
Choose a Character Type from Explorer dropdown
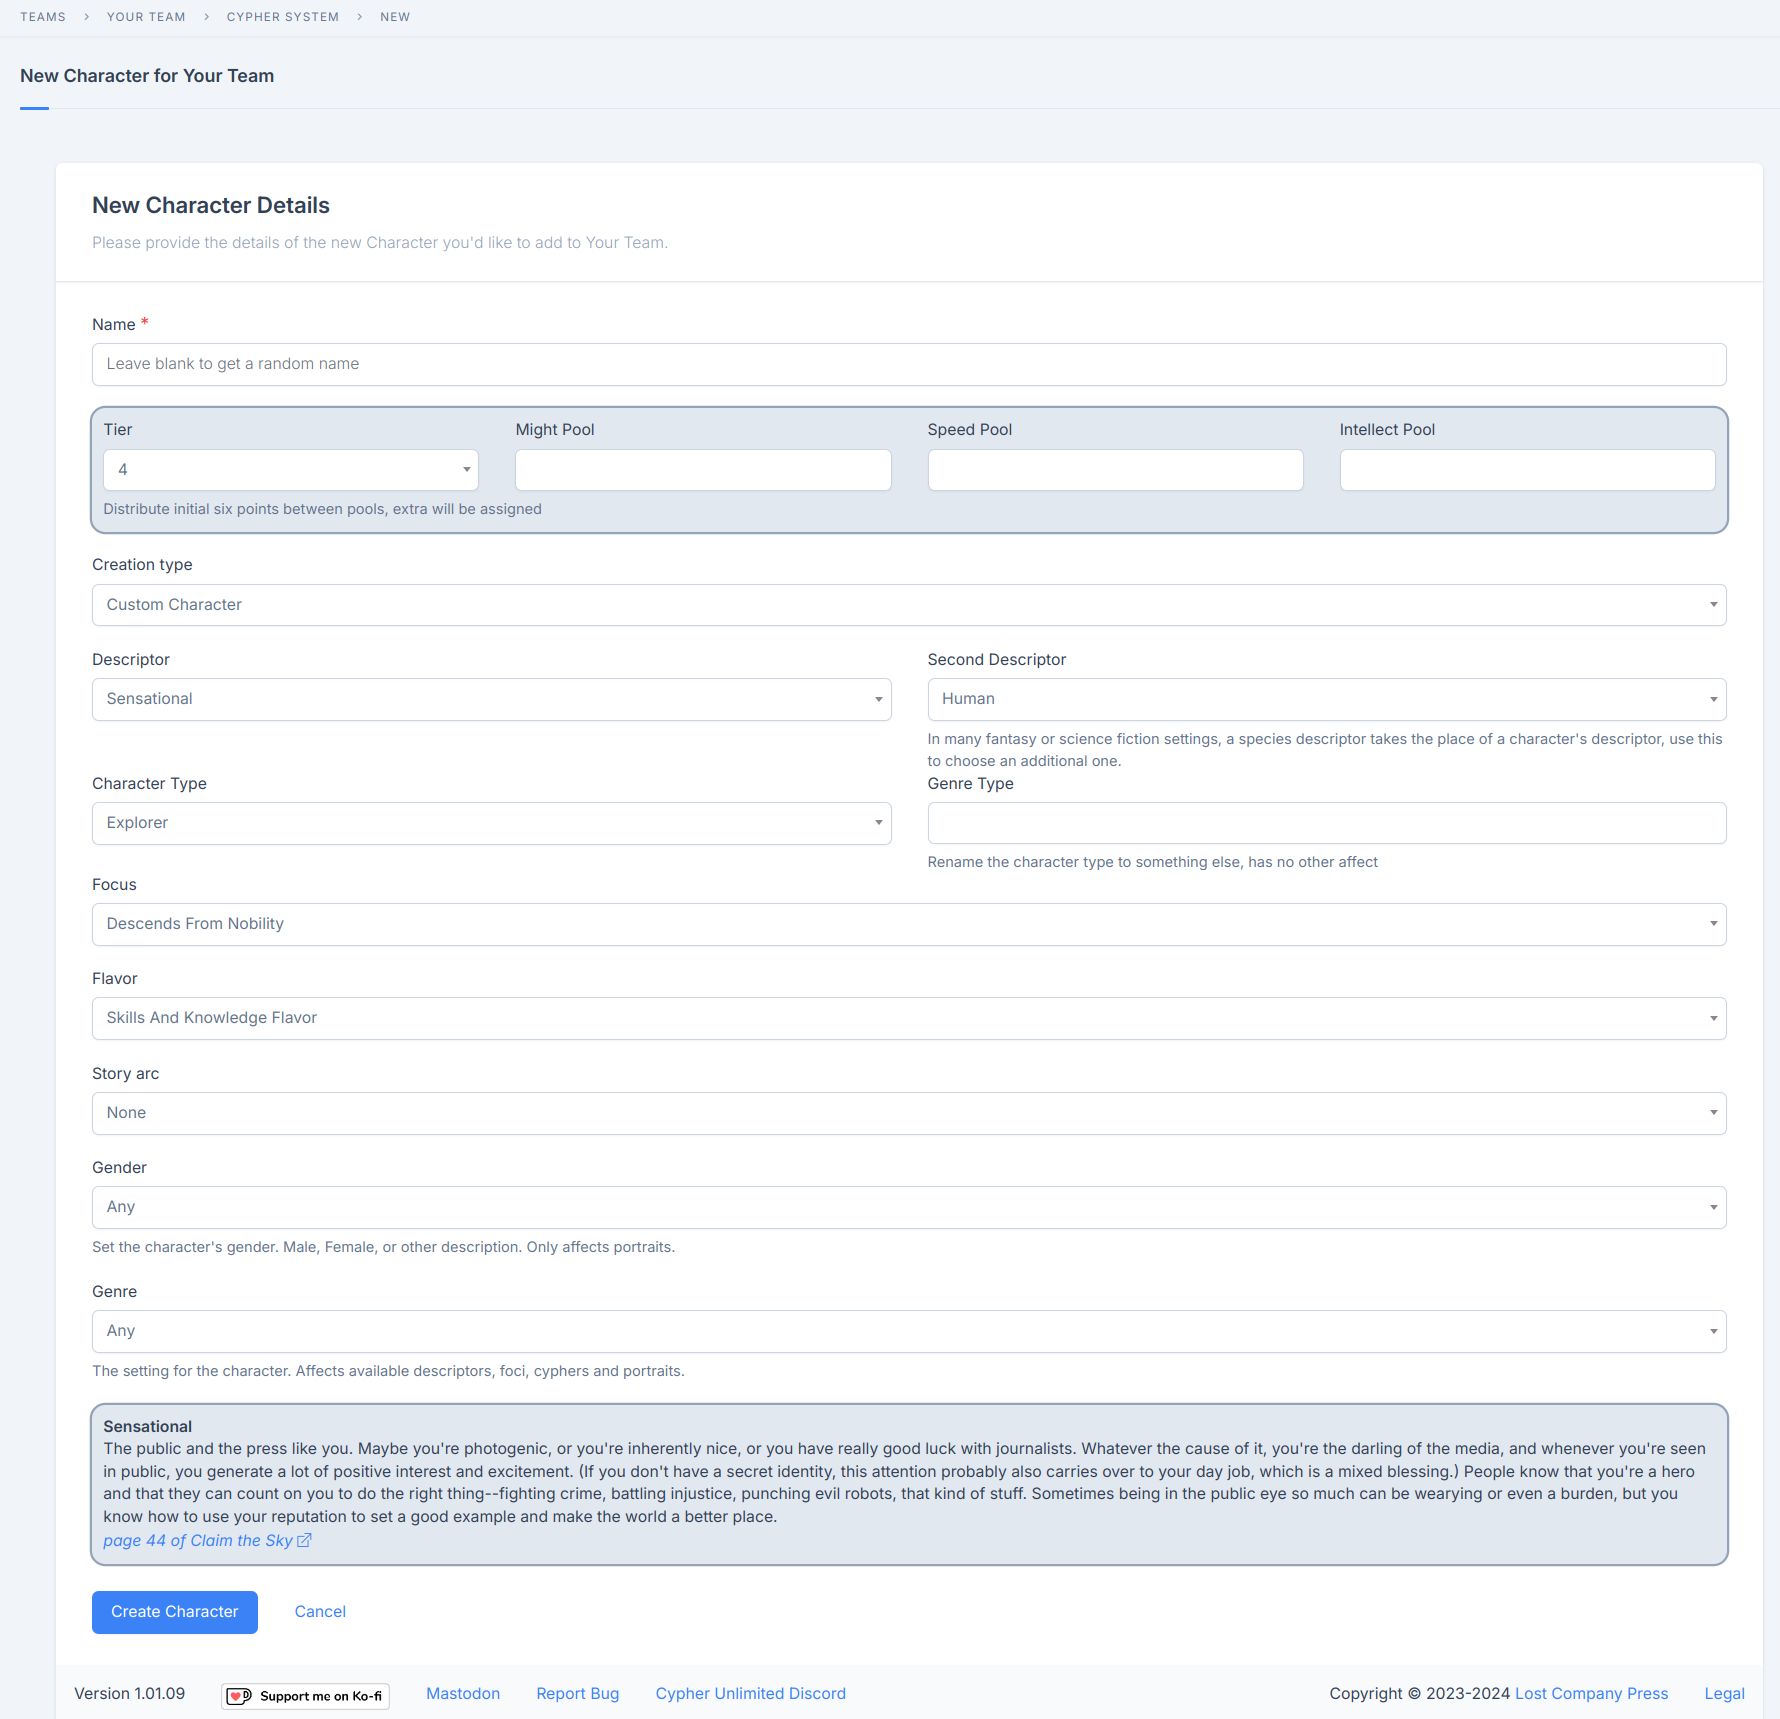click(491, 823)
